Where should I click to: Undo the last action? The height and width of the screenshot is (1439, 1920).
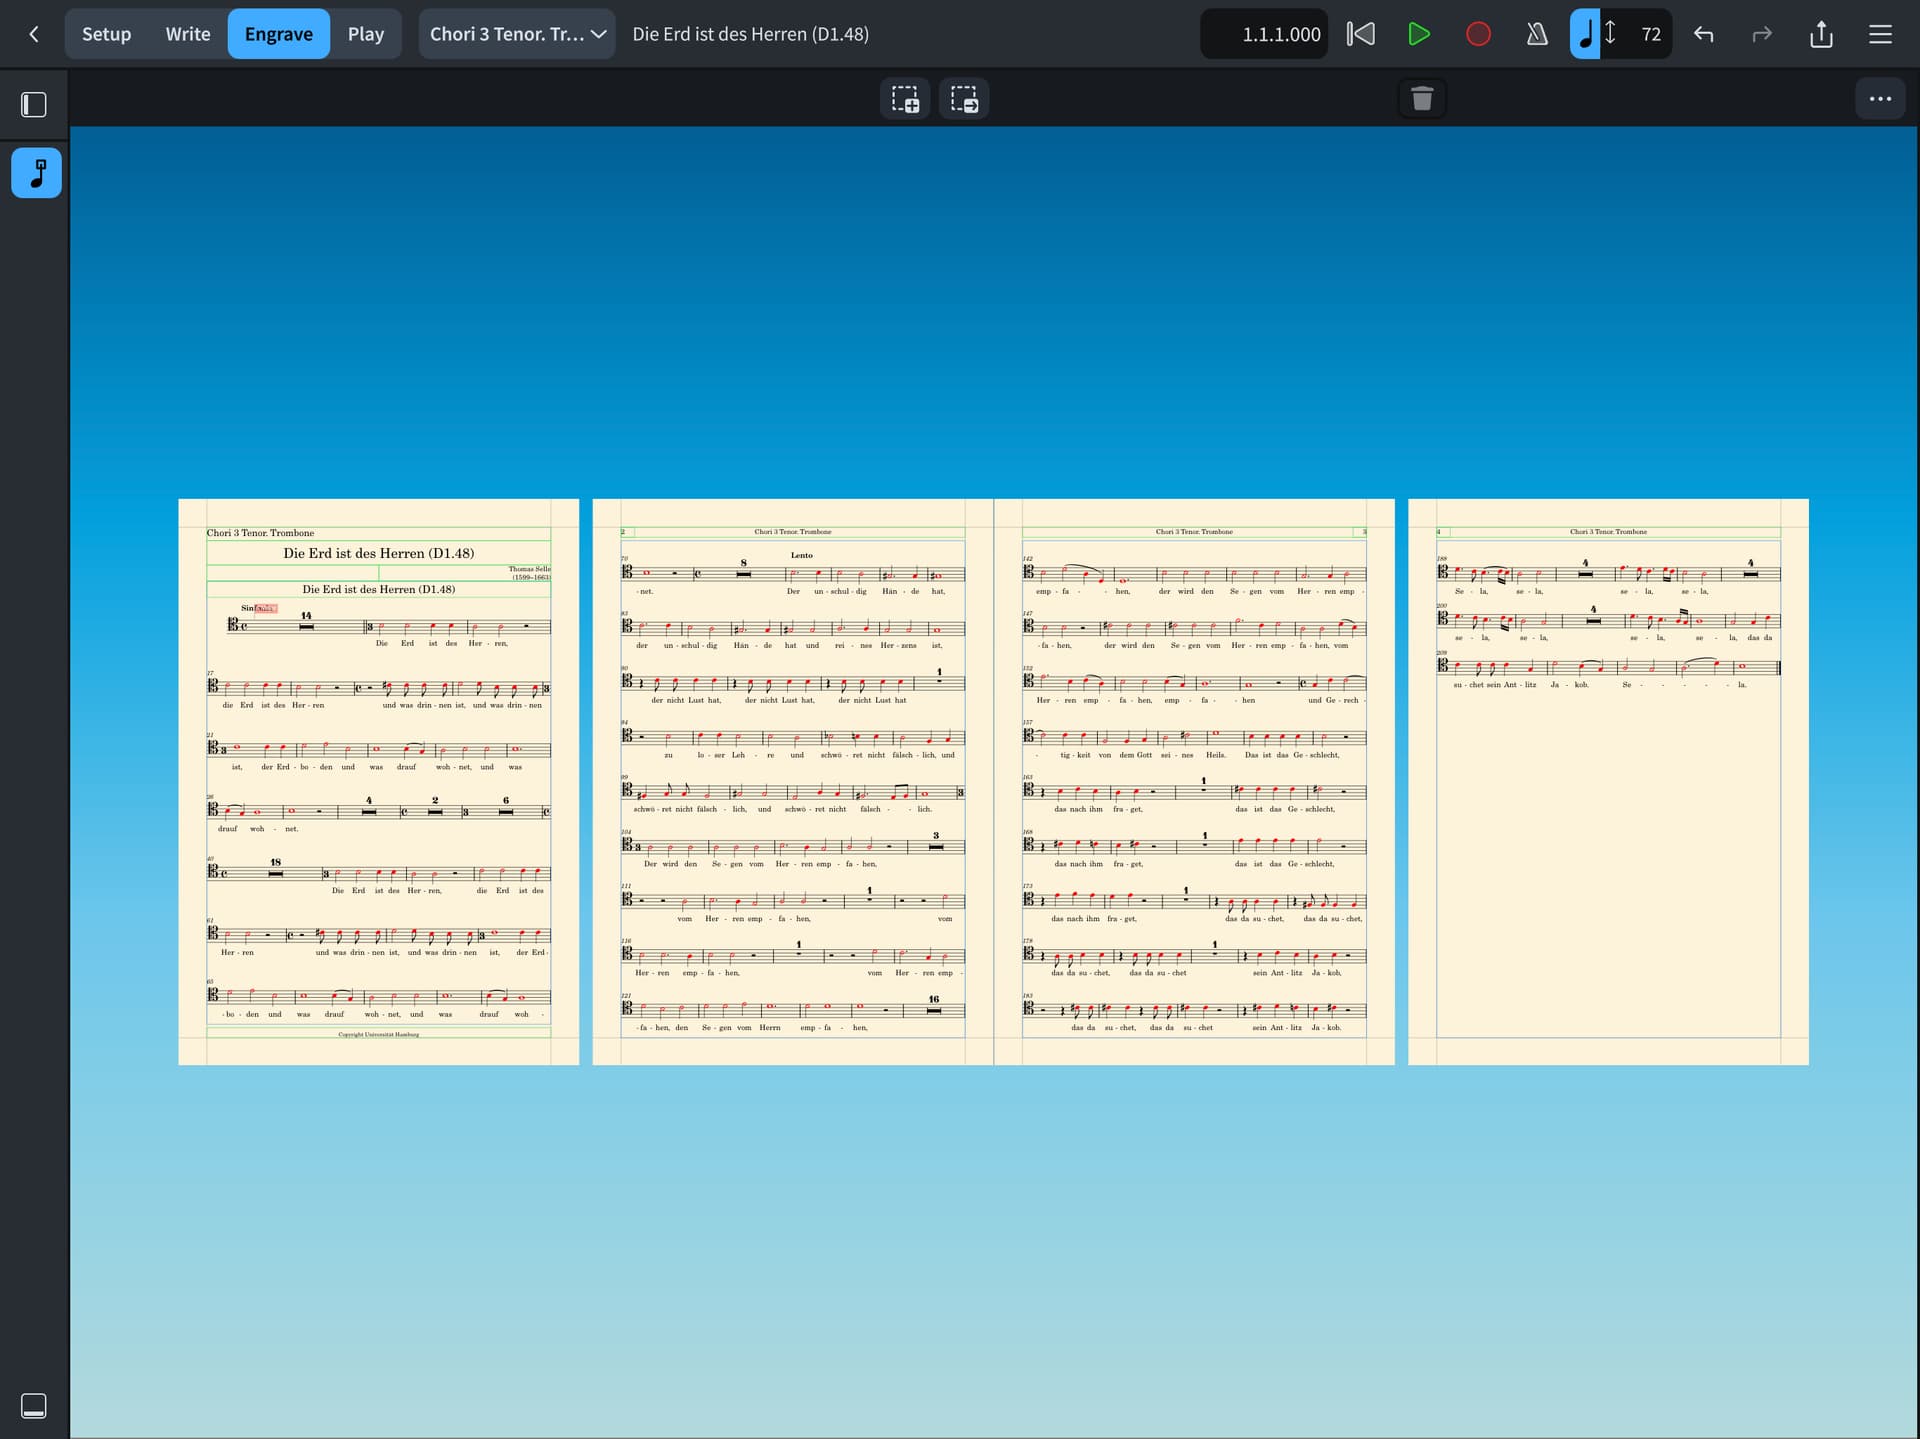coord(1704,34)
